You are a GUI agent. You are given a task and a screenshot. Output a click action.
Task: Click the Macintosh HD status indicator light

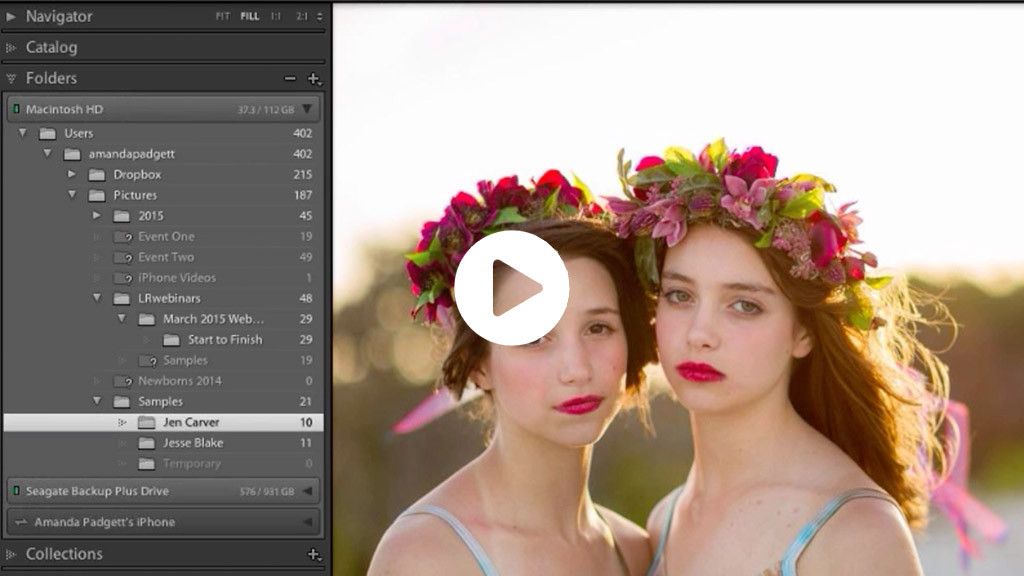(x=16, y=109)
